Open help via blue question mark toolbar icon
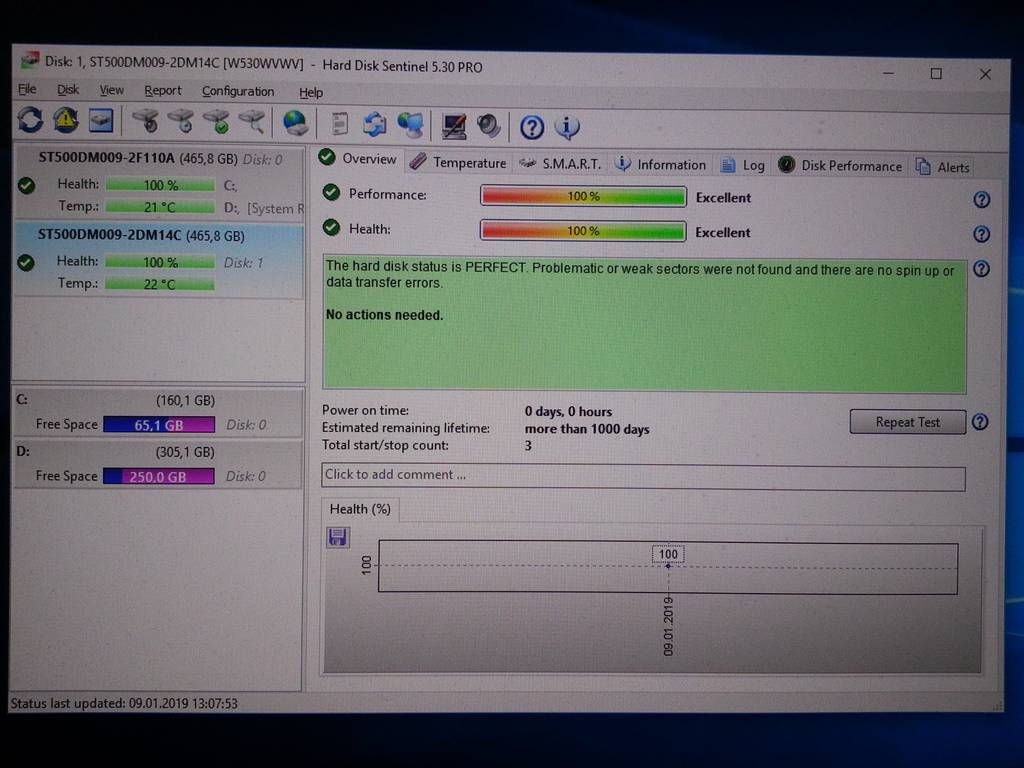Viewport: 1024px width, 768px height. [x=532, y=127]
